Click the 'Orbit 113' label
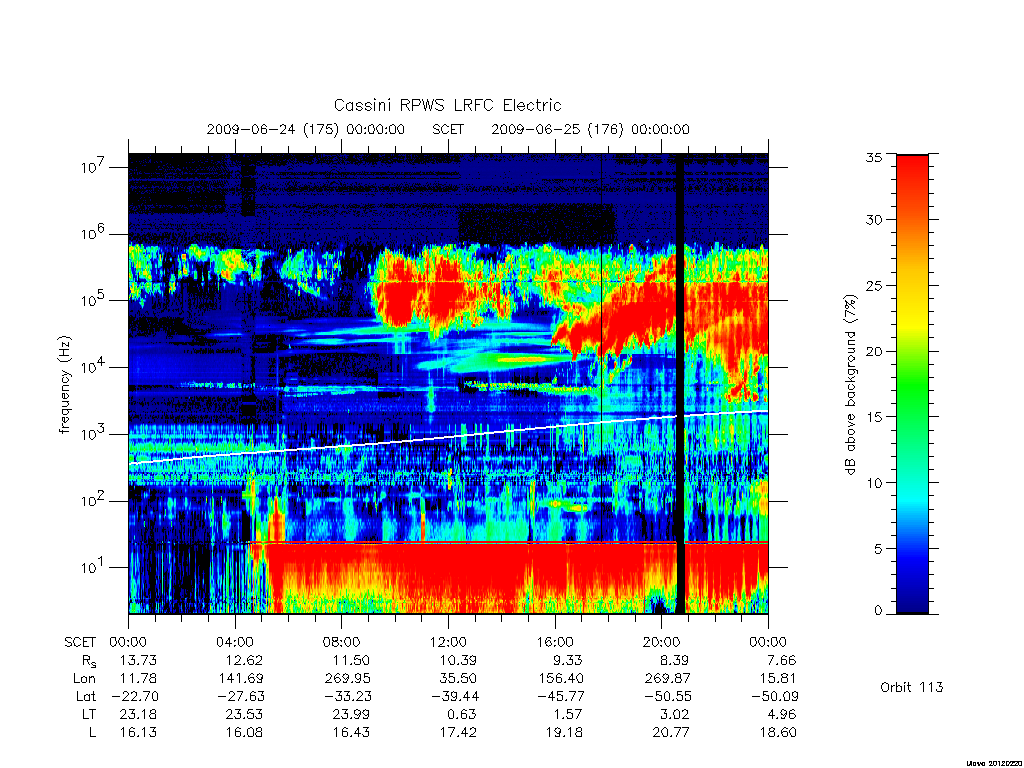The width and height of the screenshot is (1024, 768). pyautogui.click(x=912, y=687)
